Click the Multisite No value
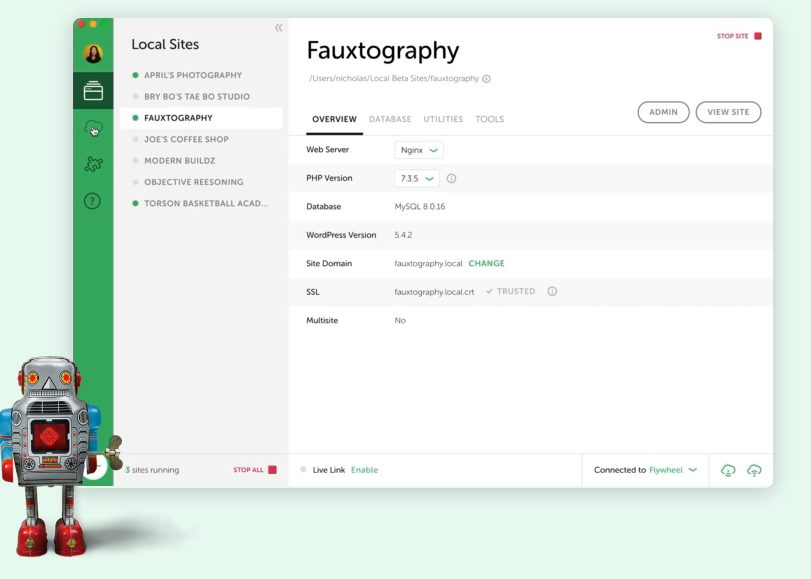Screen dimensions: 811x579 400,320
